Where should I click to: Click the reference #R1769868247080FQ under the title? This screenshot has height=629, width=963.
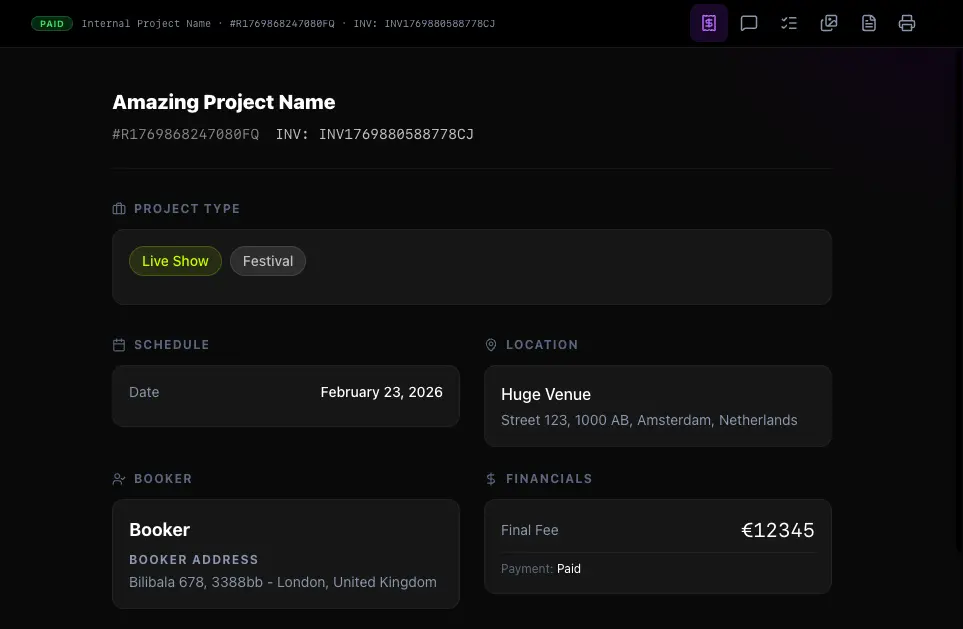point(185,134)
